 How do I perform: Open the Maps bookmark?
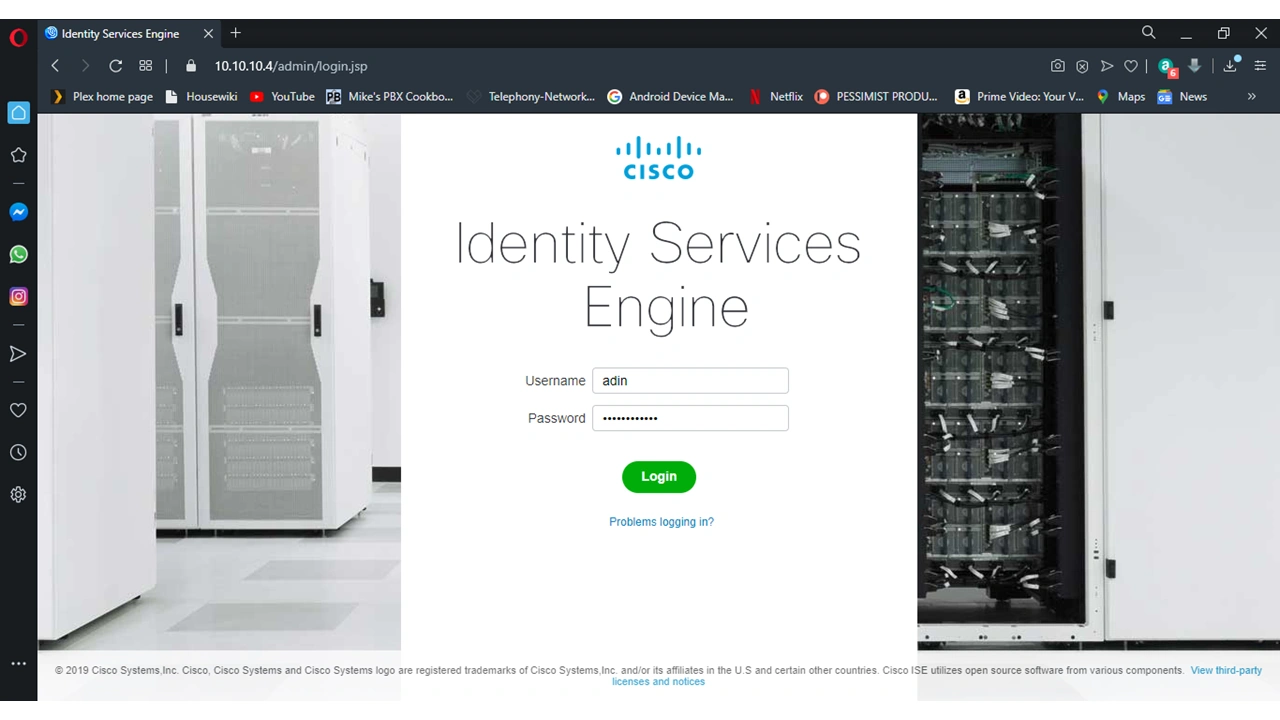[x=1120, y=97]
